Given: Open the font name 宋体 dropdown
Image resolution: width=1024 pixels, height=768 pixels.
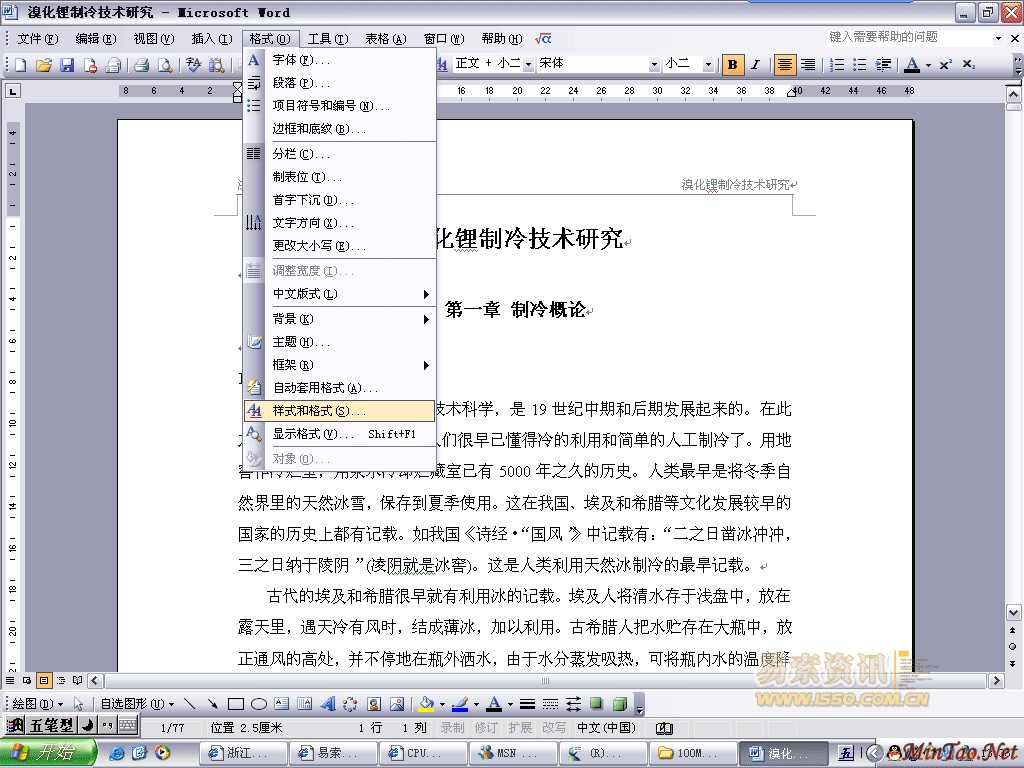Looking at the screenshot, I should 654,64.
